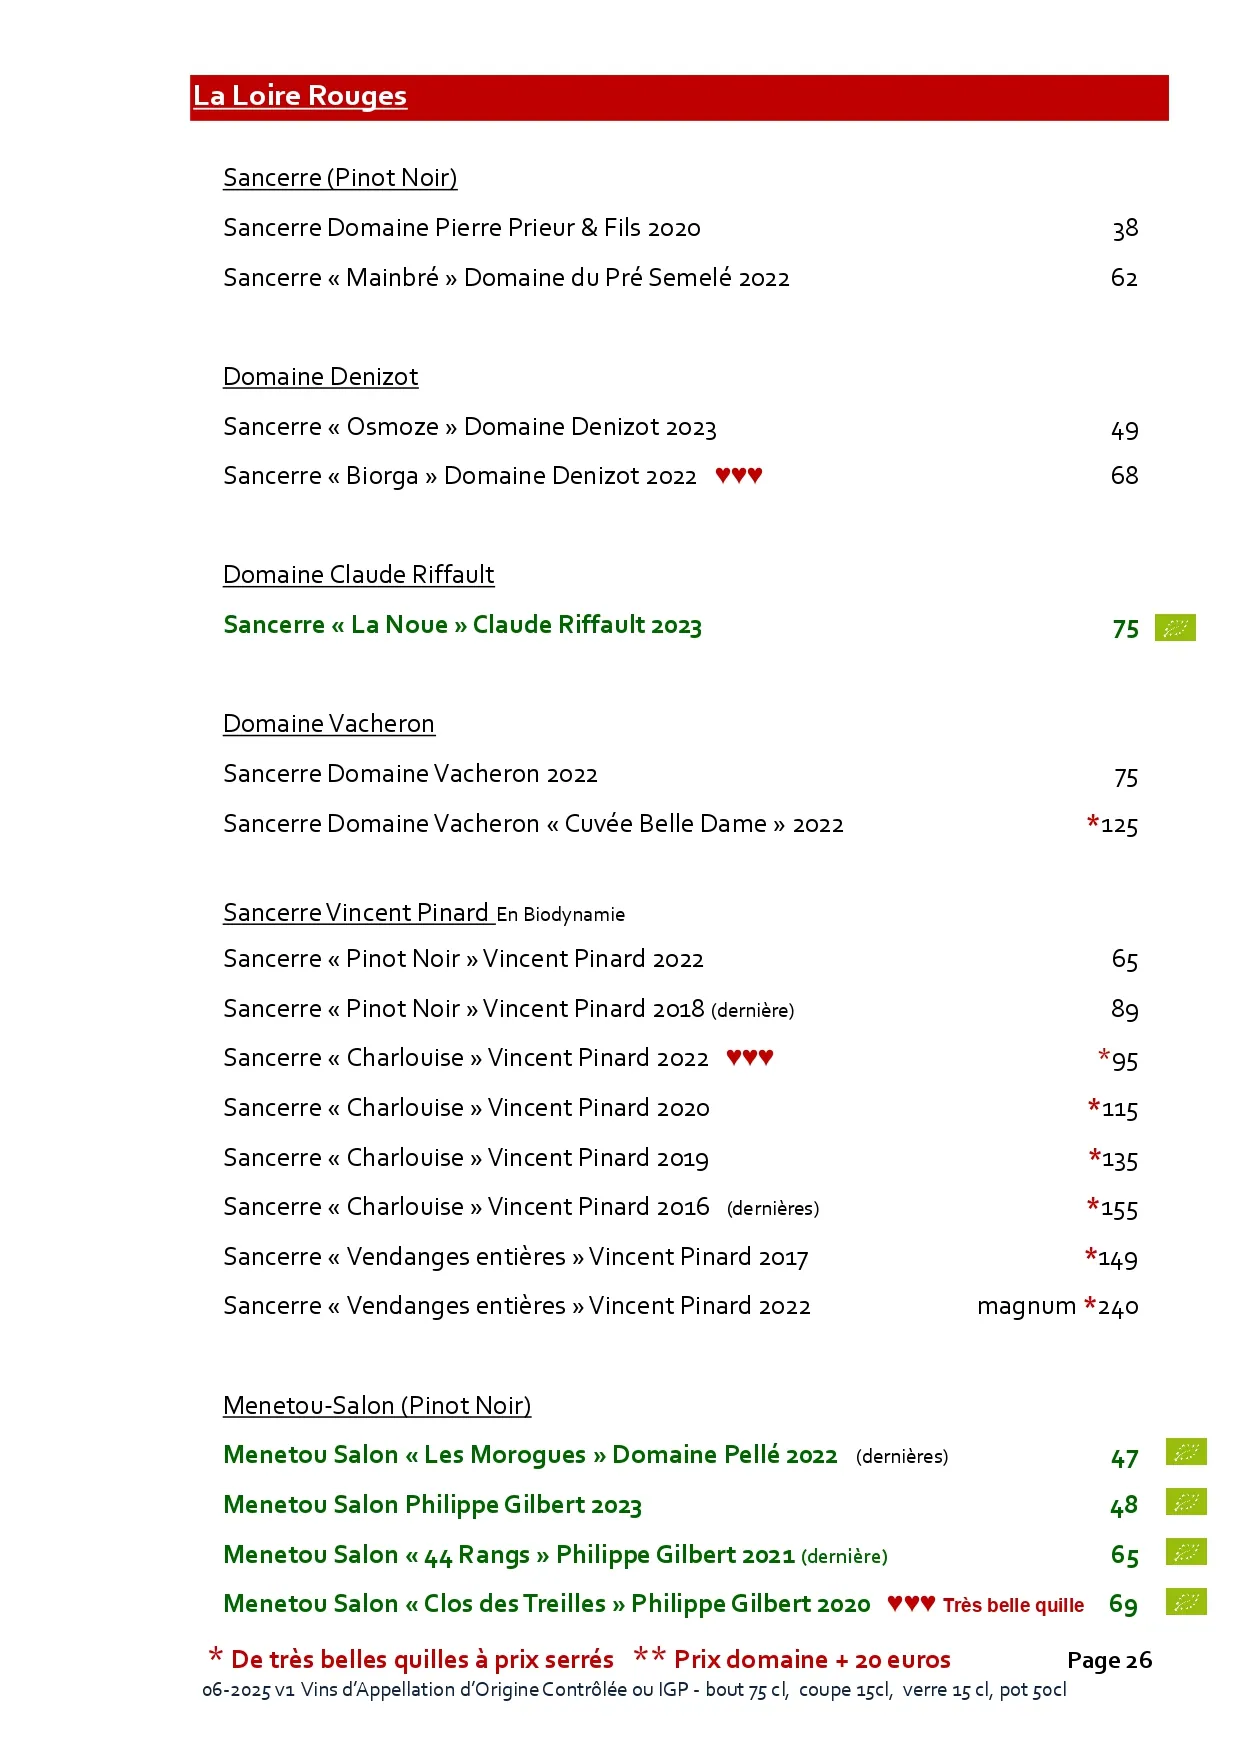Click organic icon on Clos des Treilles row
1241x1755 pixels.
1186,1602
